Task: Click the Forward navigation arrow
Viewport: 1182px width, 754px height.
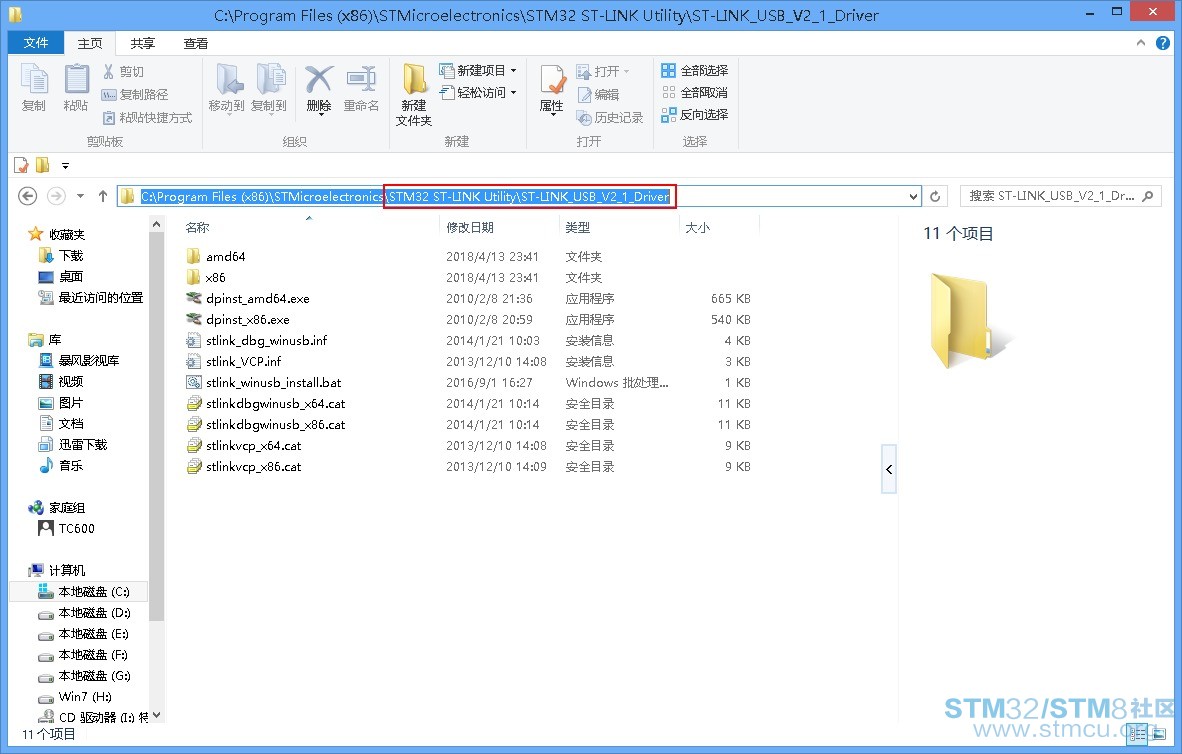Action: click(57, 196)
